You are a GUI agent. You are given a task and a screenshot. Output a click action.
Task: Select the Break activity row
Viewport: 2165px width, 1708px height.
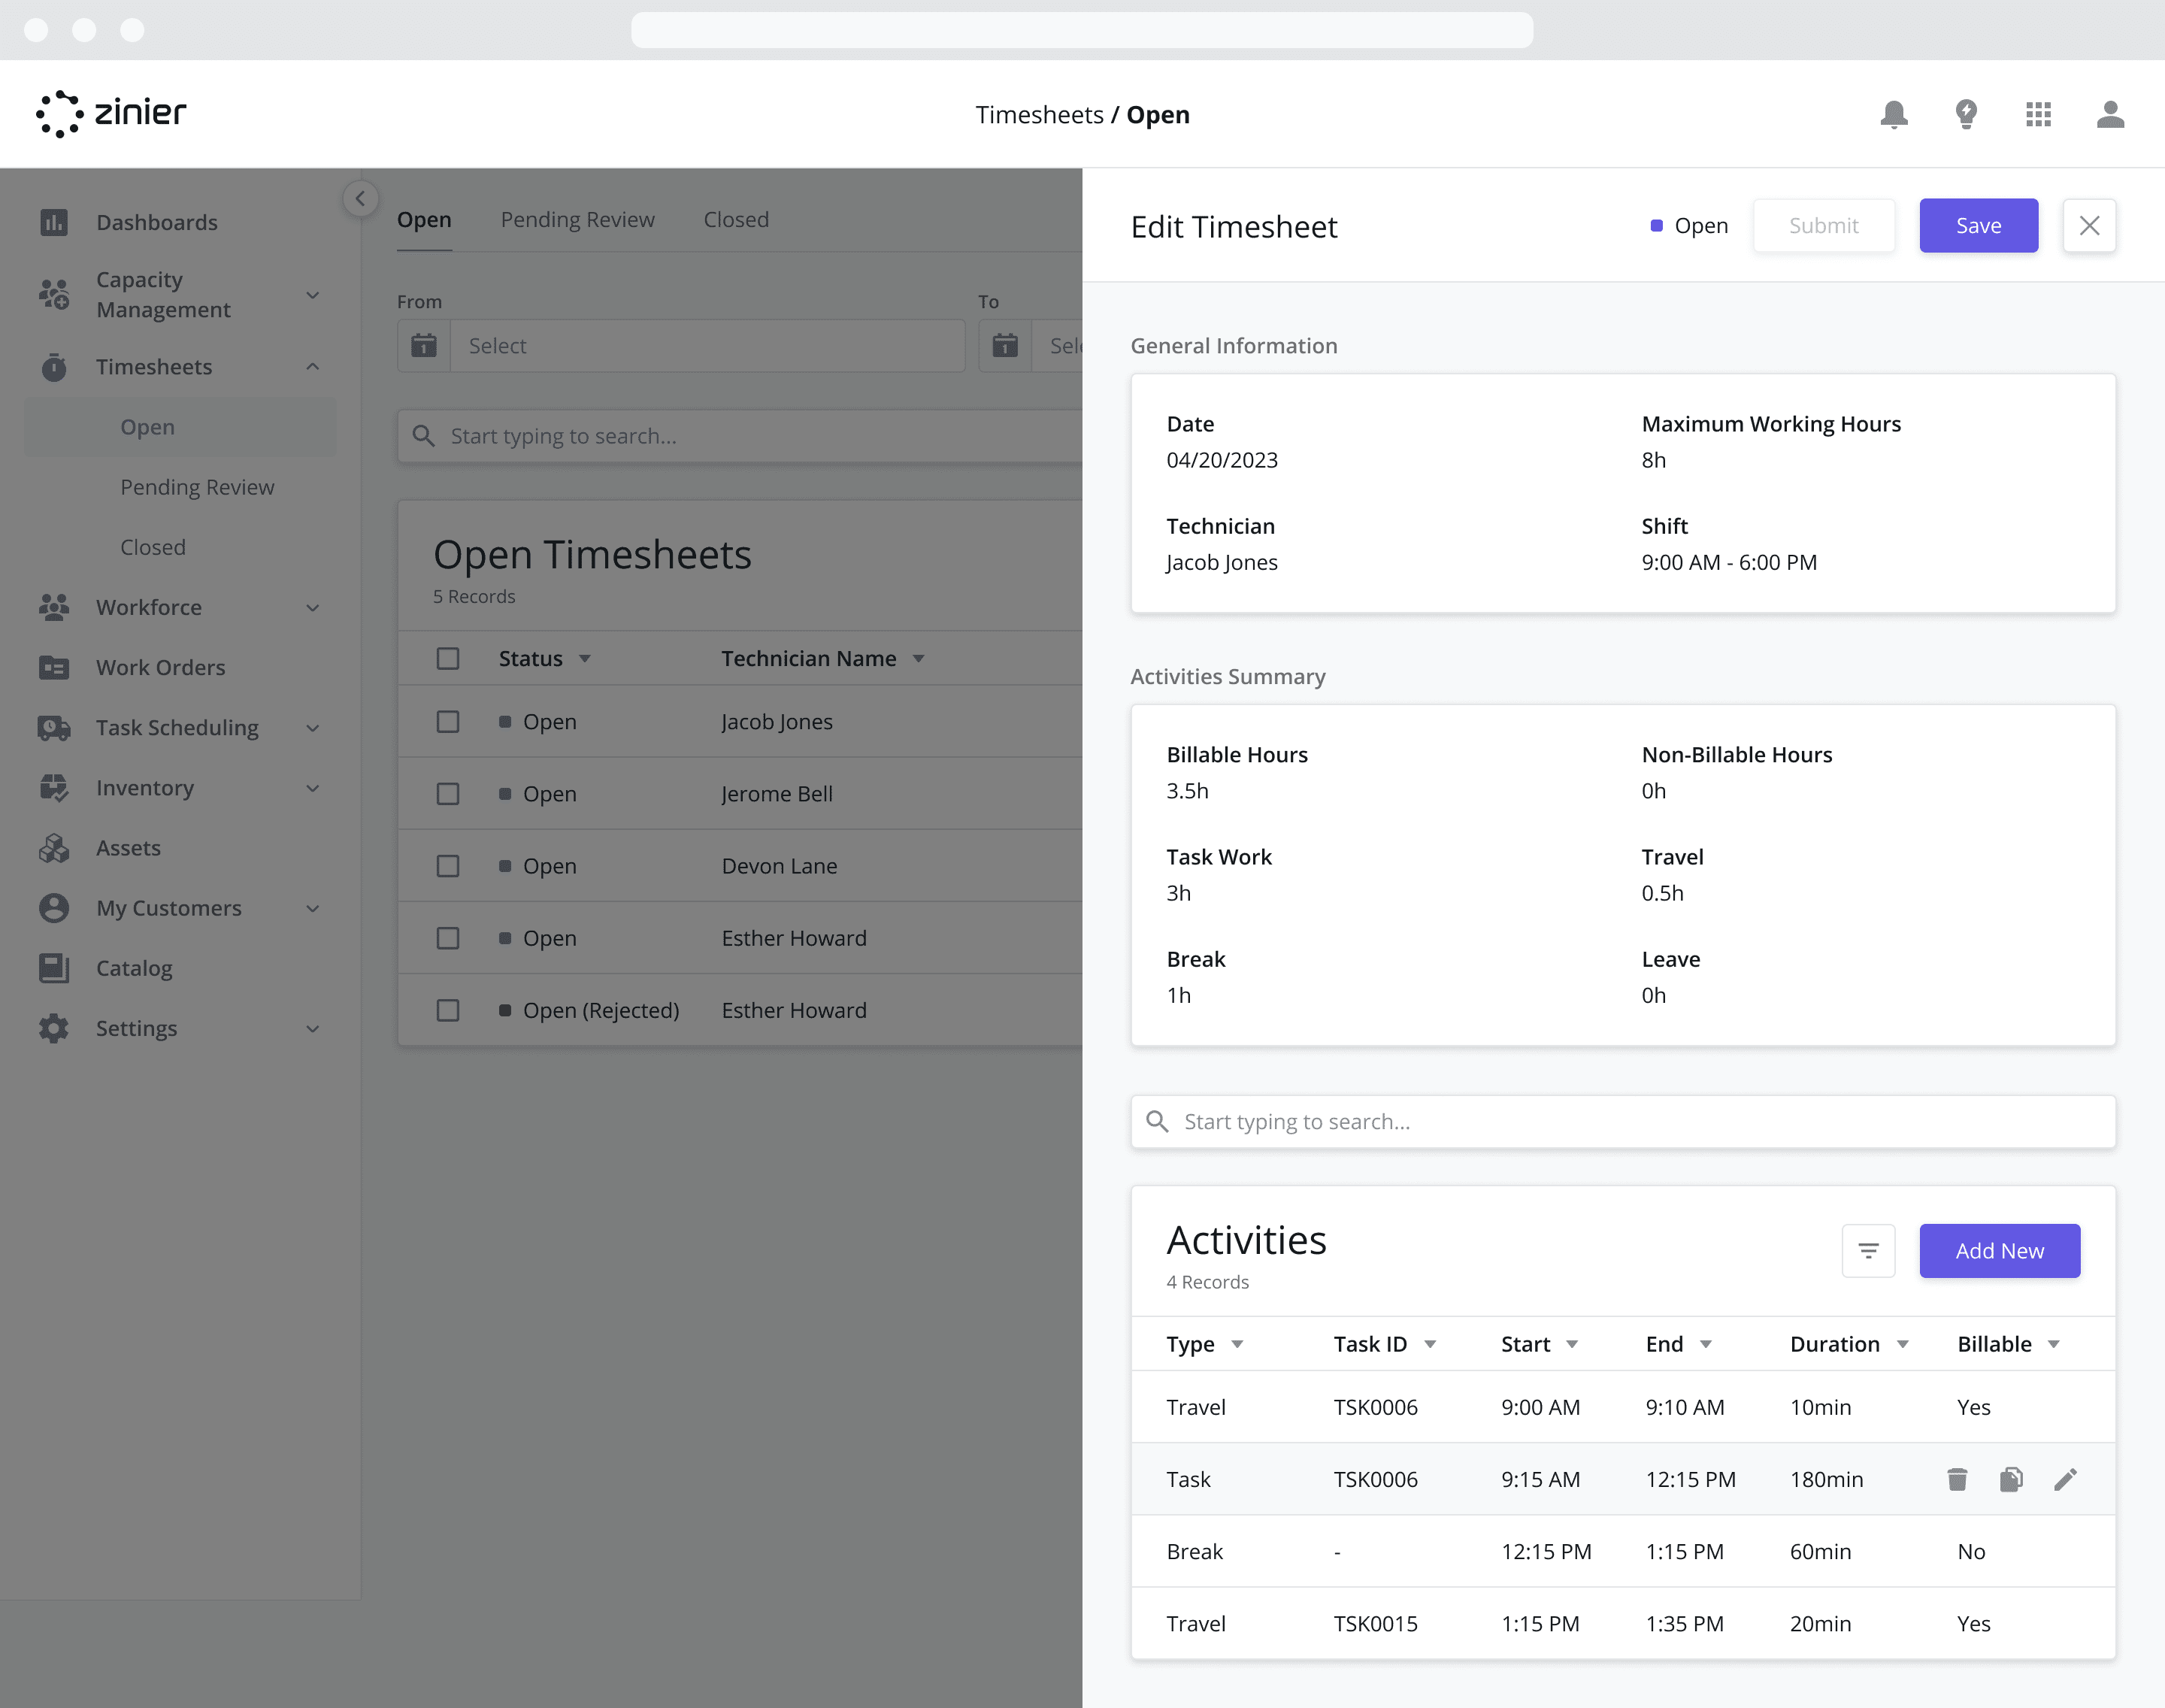[1623, 1551]
